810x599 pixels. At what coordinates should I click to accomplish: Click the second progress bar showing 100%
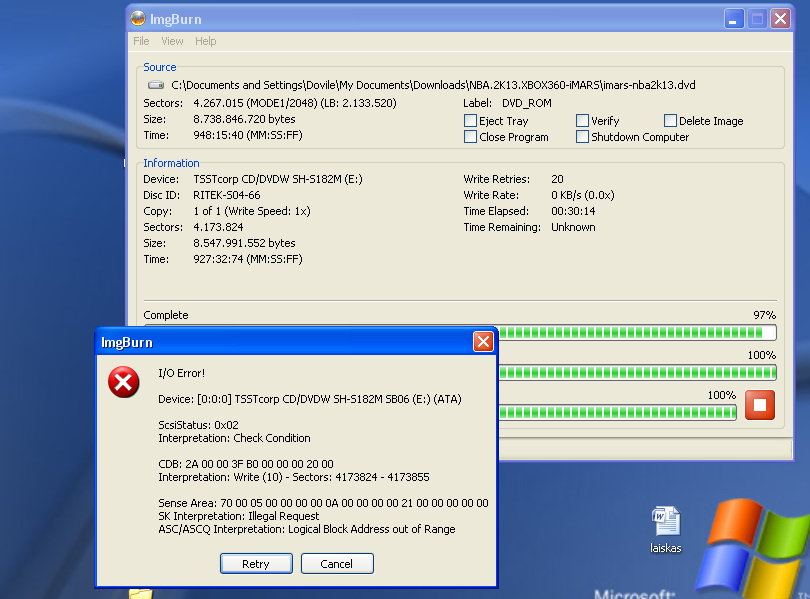point(637,372)
